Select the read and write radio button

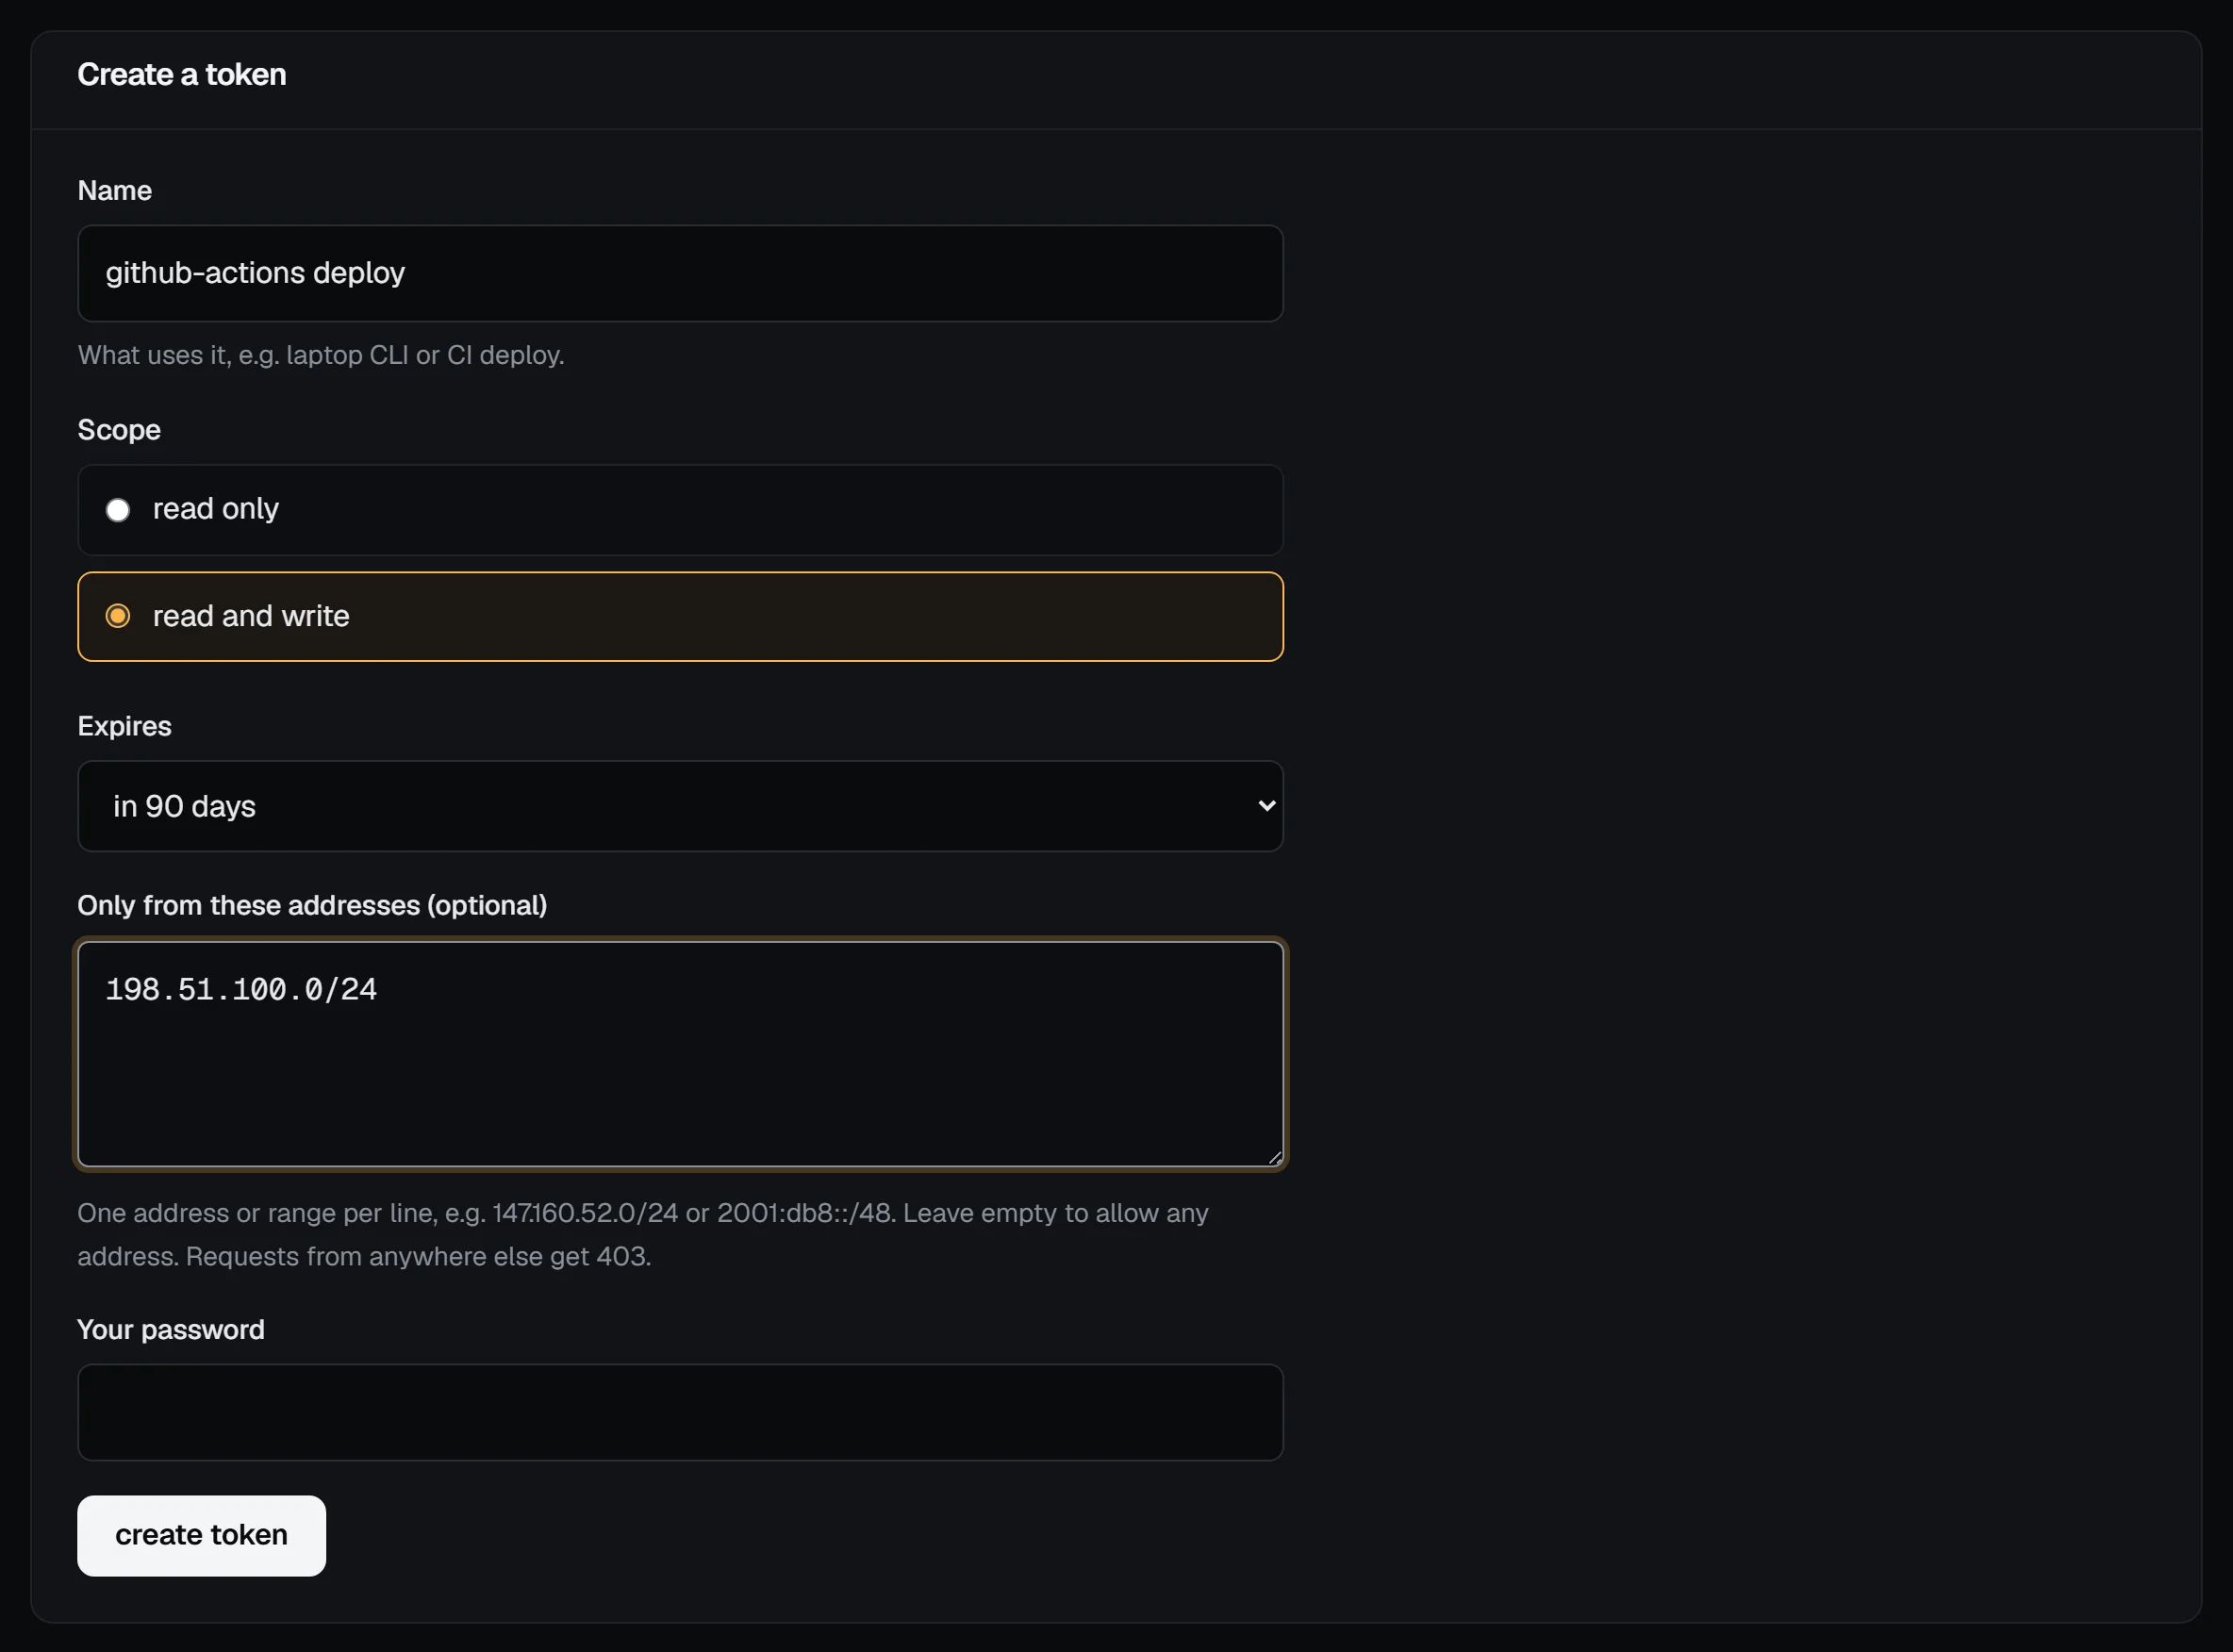click(118, 616)
